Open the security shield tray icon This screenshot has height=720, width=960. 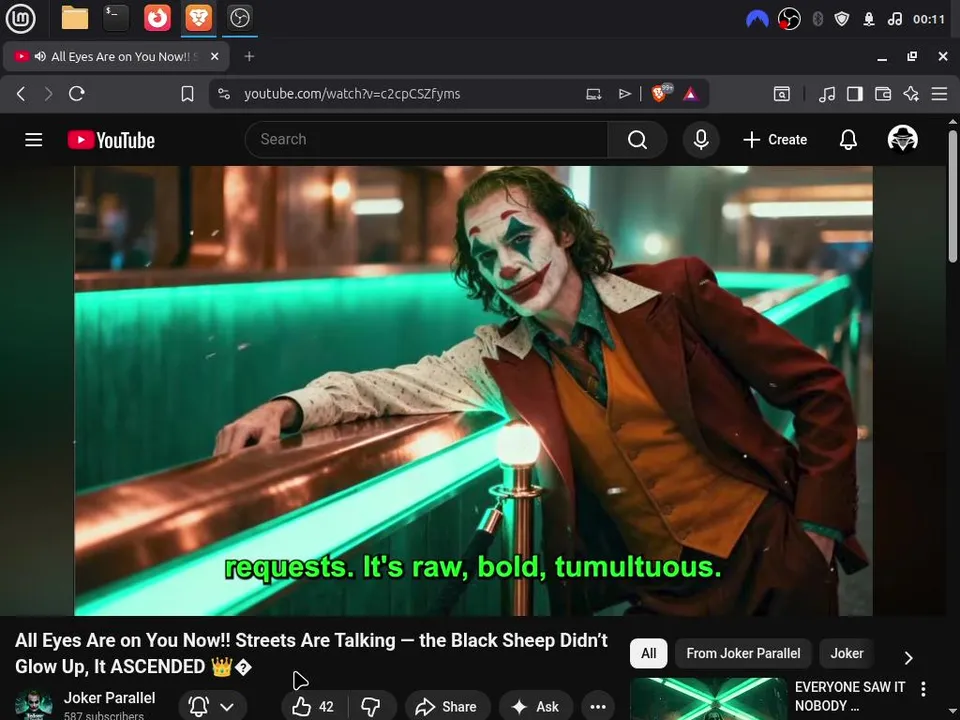click(x=842, y=20)
